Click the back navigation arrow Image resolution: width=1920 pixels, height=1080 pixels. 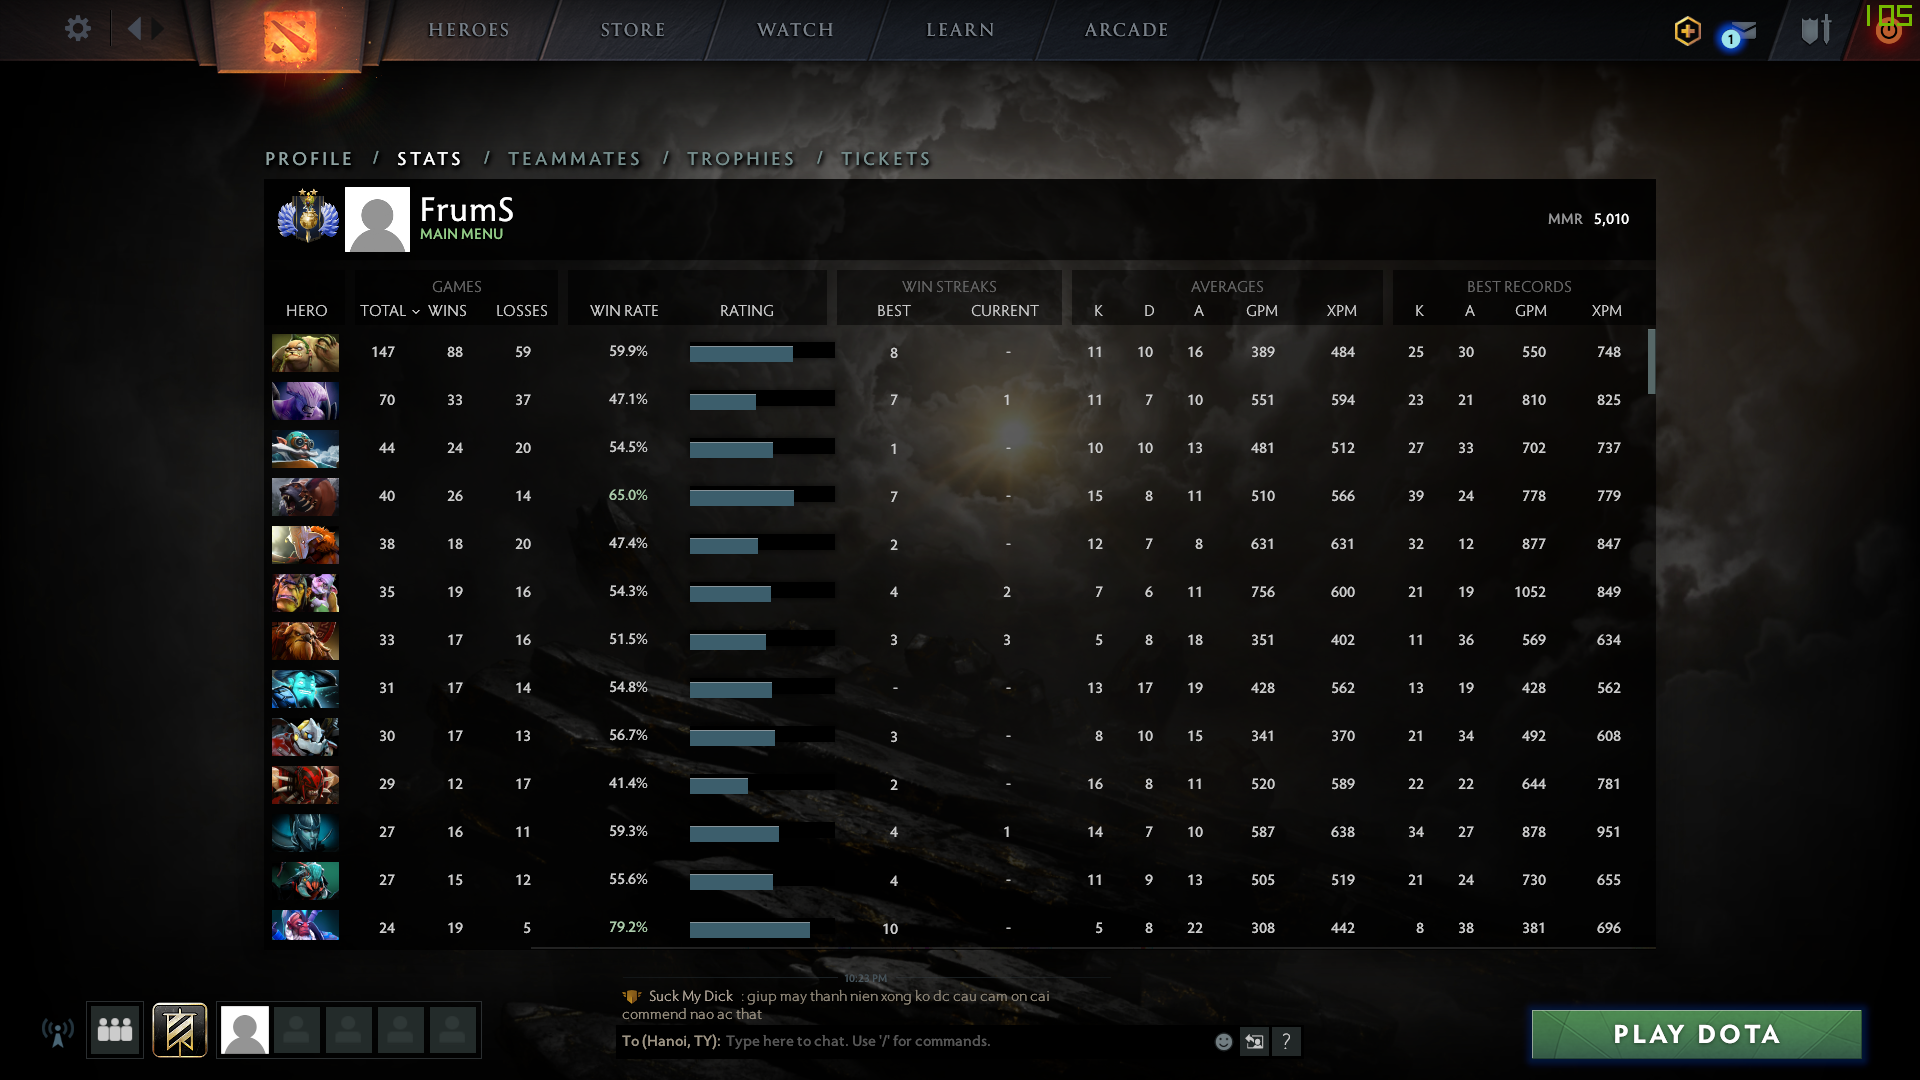(x=135, y=28)
